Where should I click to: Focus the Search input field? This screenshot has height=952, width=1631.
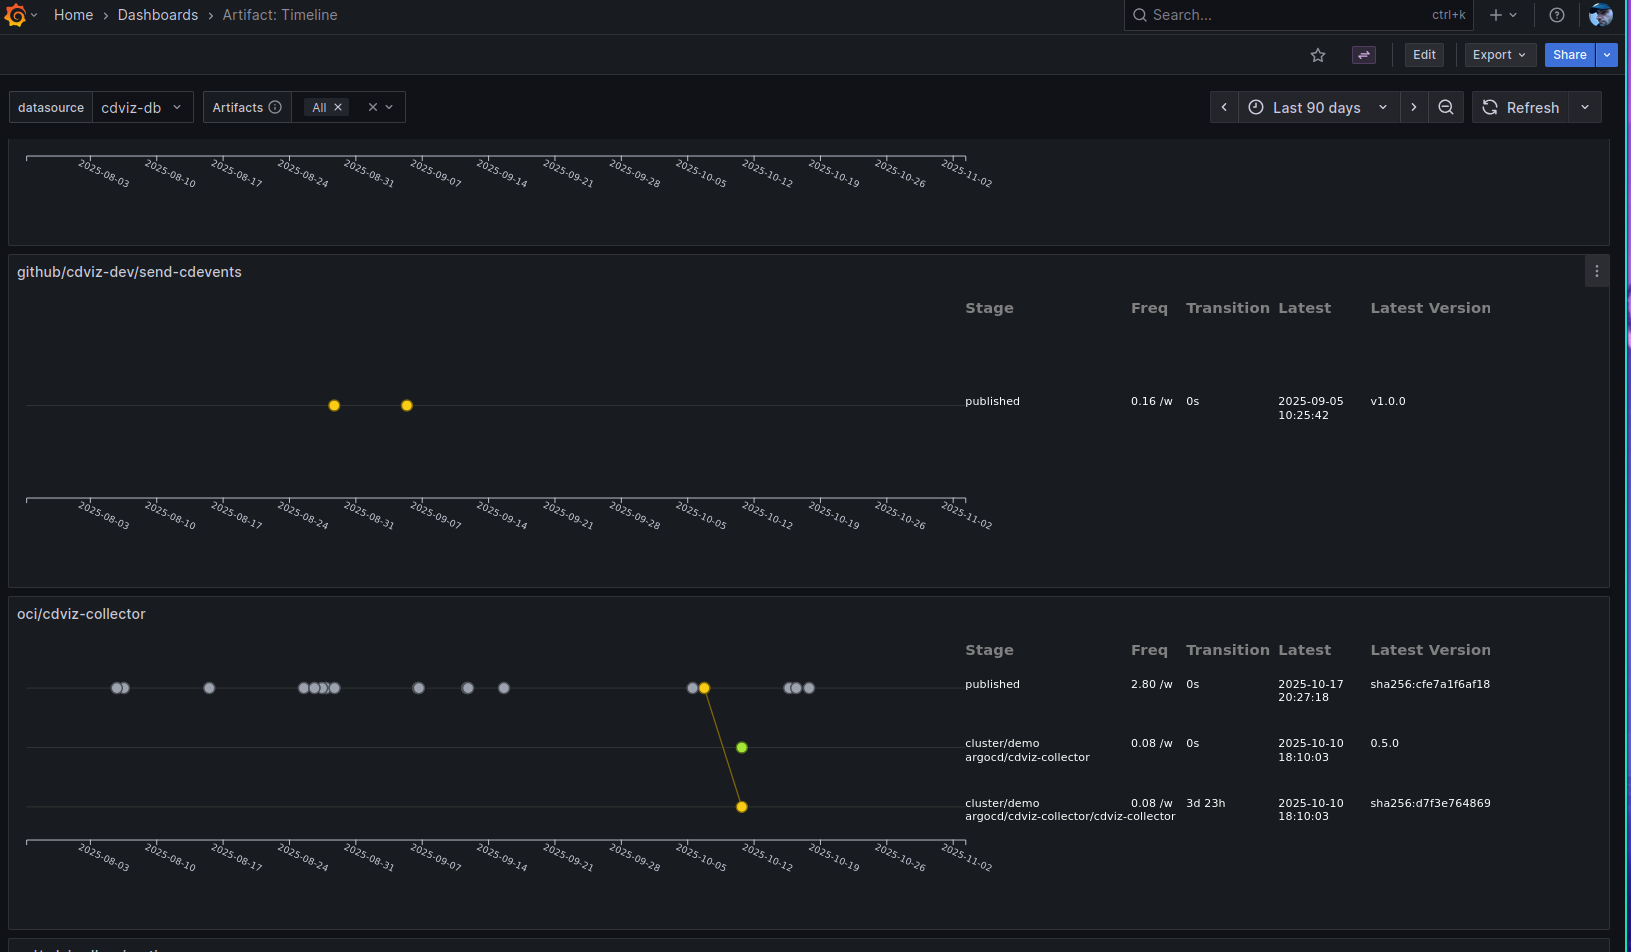[x=1298, y=15]
